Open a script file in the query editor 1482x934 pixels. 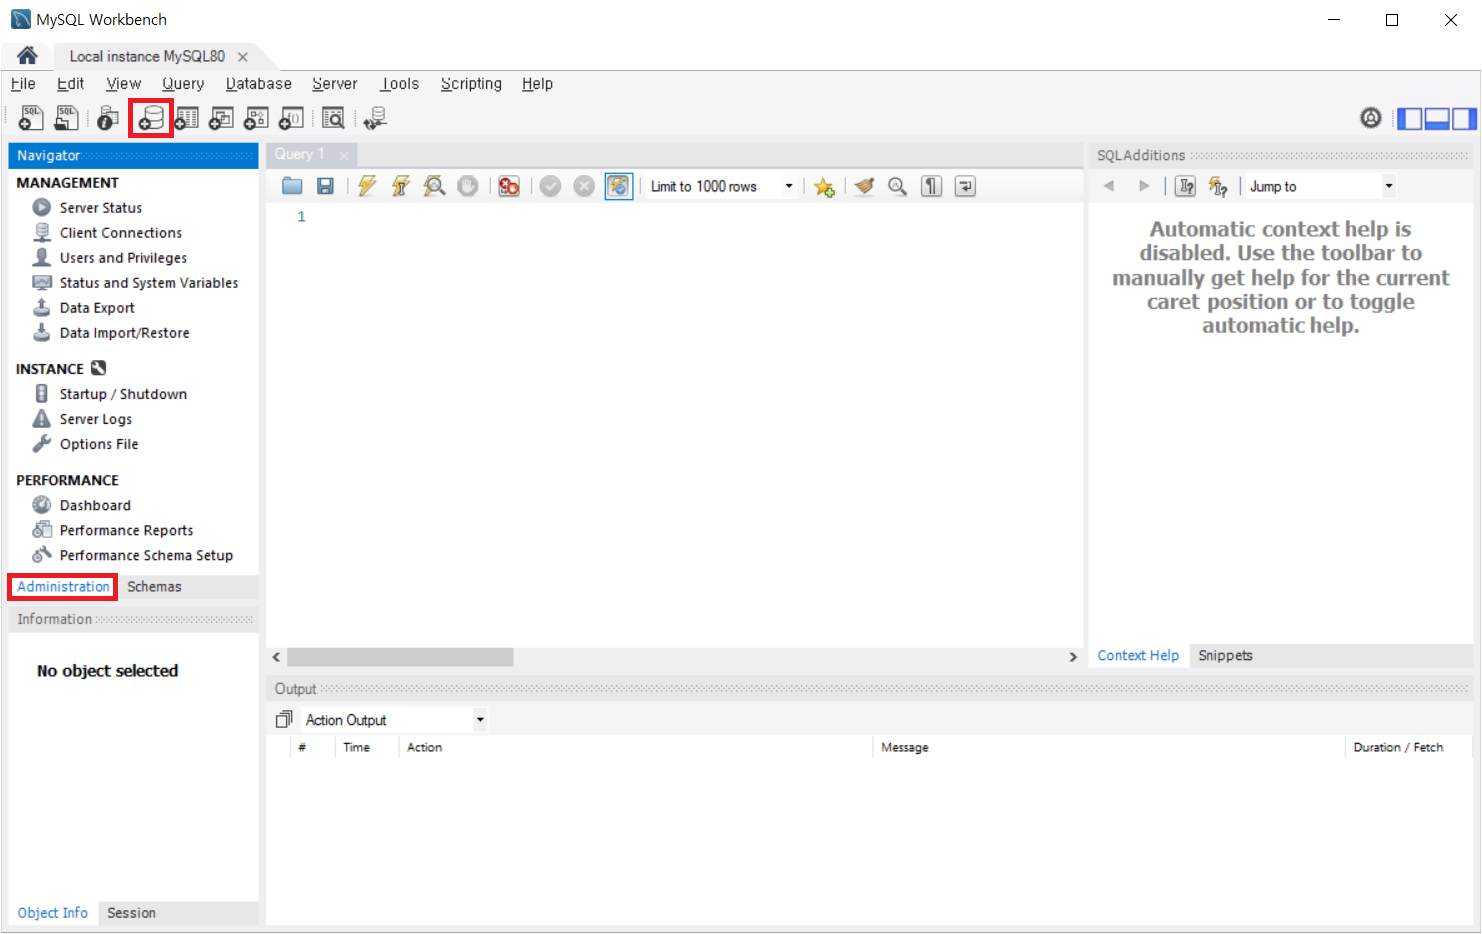tap(292, 186)
